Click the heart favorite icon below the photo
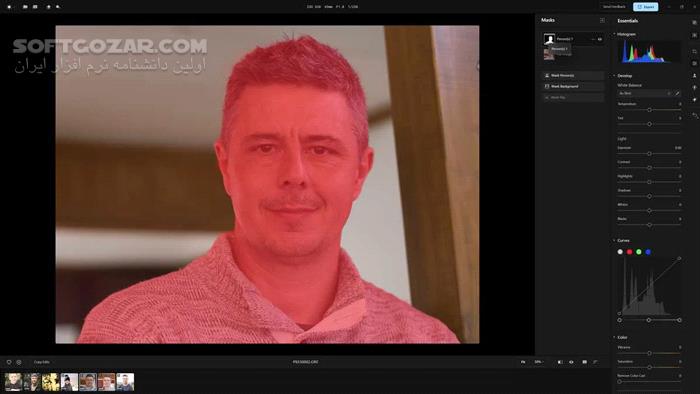This screenshot has width=700, height=394. (9, 362)
